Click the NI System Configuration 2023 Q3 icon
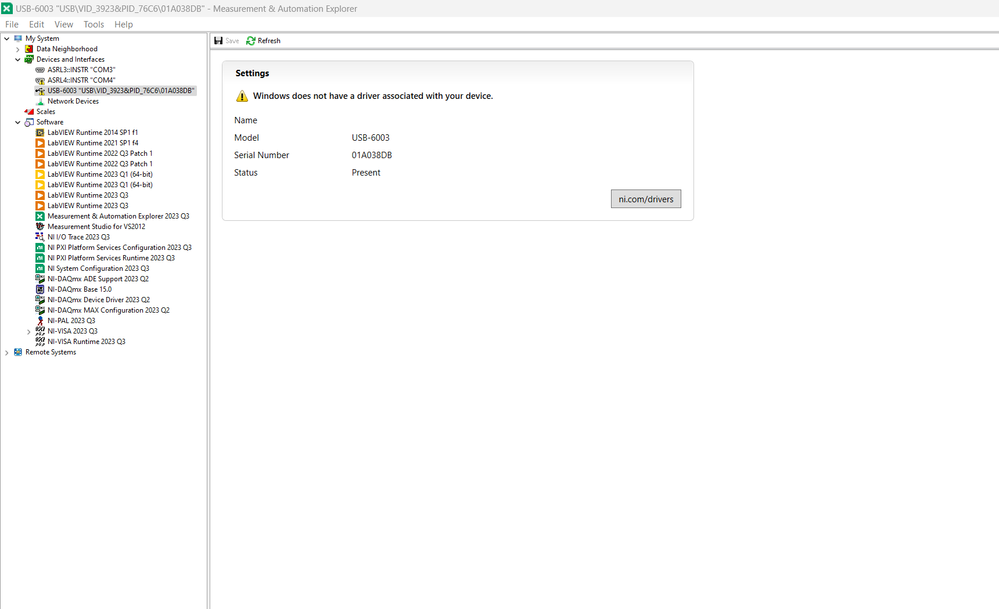 point(40,268)
